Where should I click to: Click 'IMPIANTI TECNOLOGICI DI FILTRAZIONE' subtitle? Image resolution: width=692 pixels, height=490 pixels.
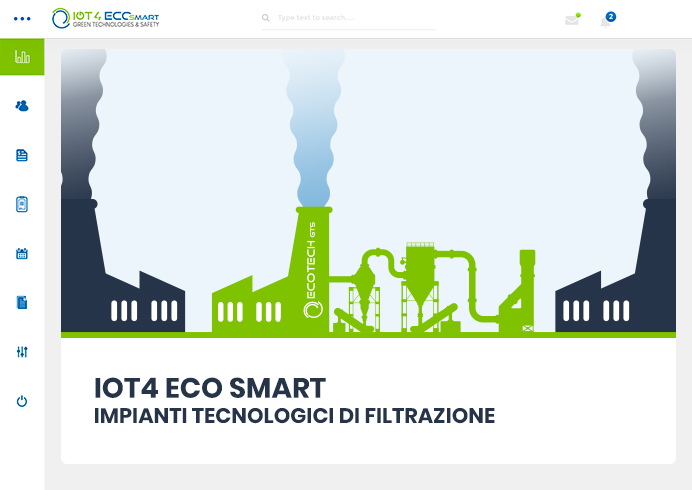[294, 416]
